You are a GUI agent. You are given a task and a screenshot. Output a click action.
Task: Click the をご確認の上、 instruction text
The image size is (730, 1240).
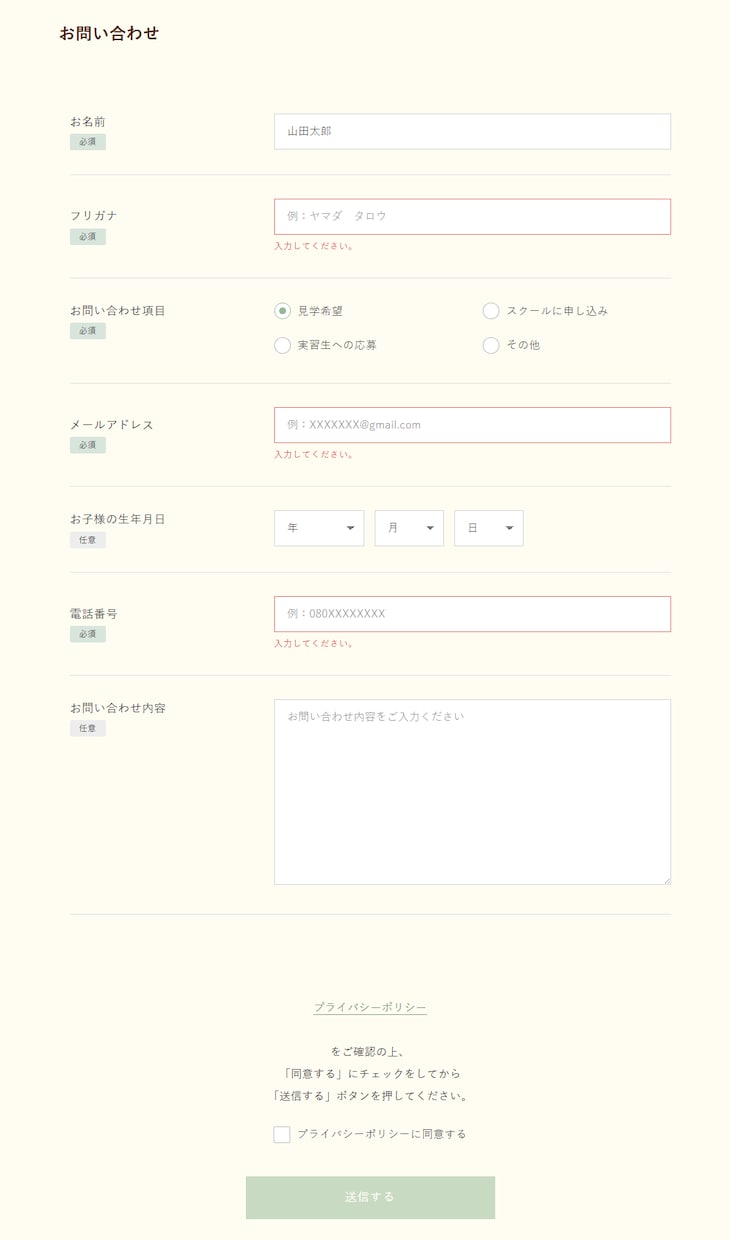tap(370, 1052)
